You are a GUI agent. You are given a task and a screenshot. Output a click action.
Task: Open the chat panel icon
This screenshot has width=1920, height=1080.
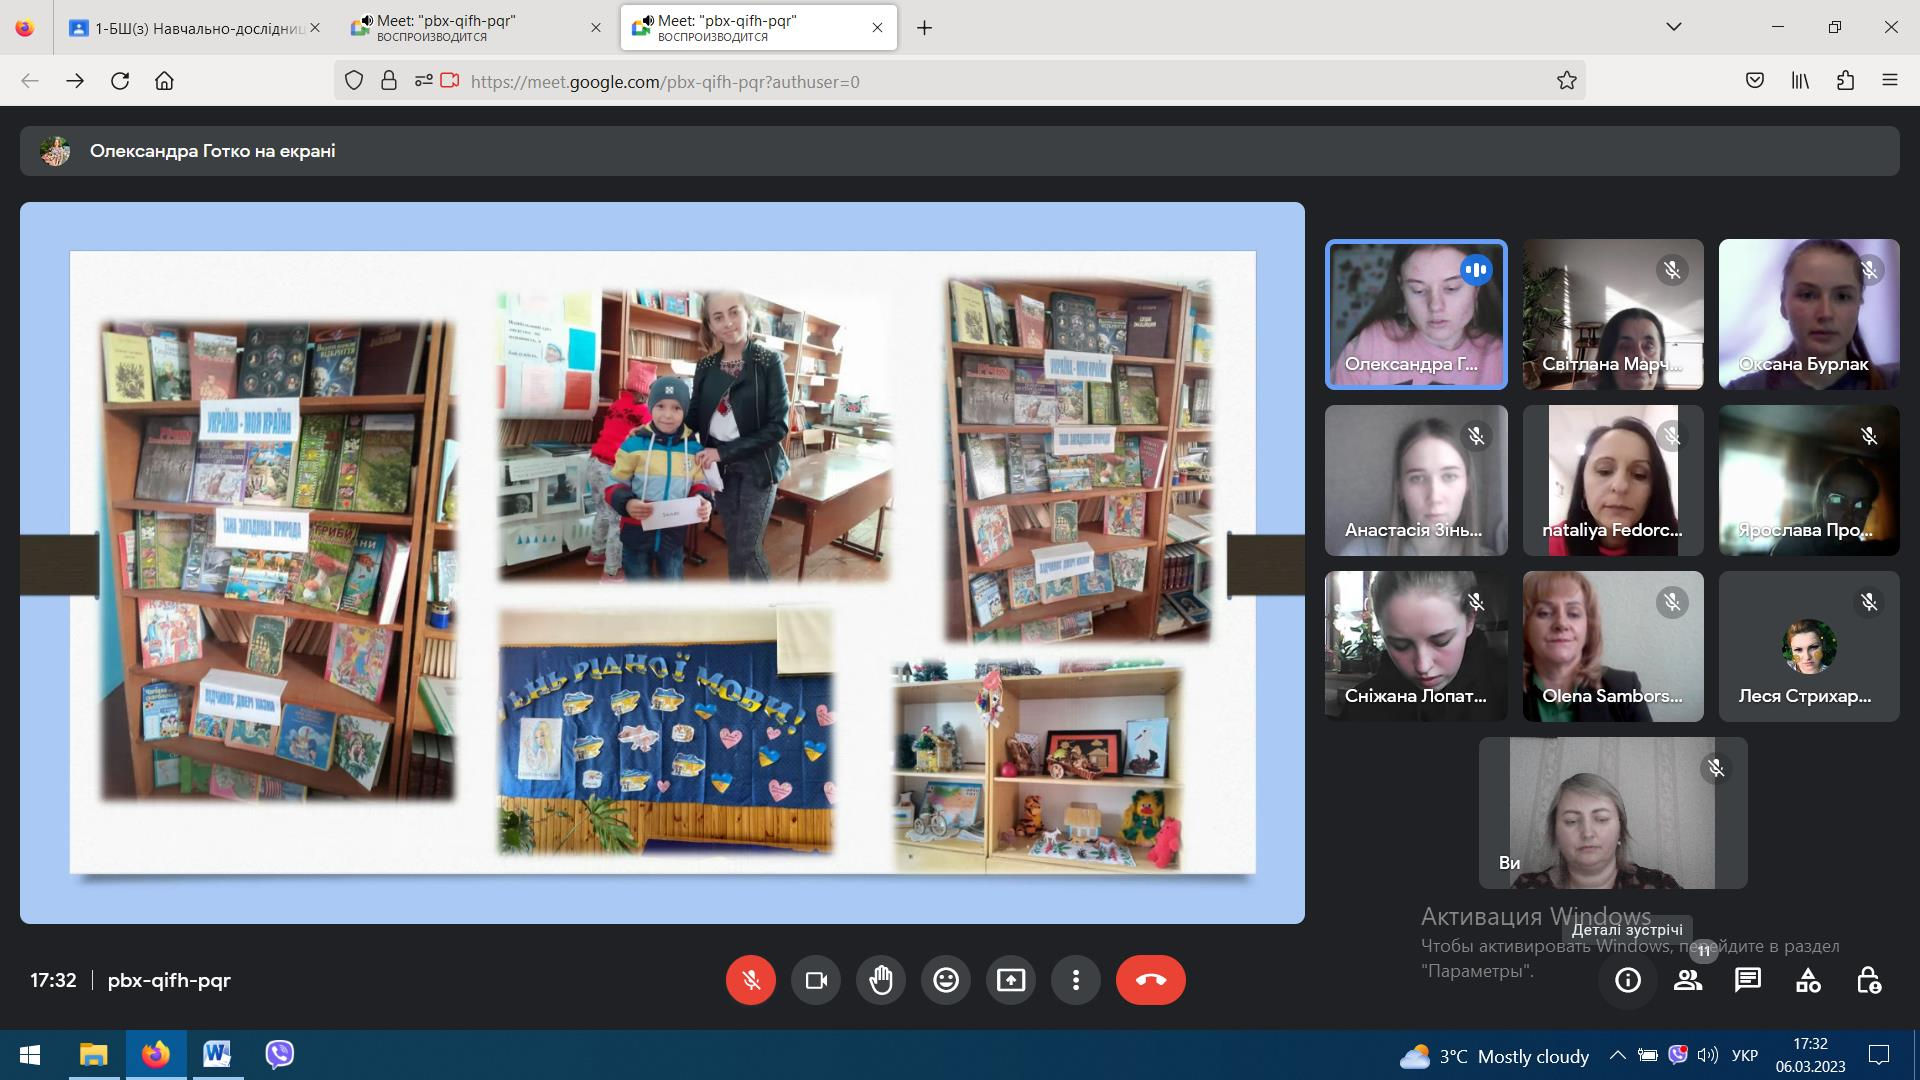[1748, 980]
